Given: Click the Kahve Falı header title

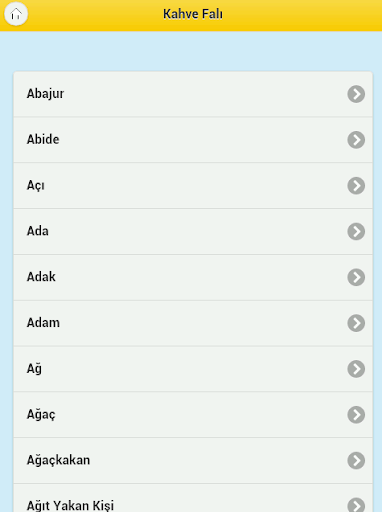Looking at the screenshot, I should click(x=193, y=14).
